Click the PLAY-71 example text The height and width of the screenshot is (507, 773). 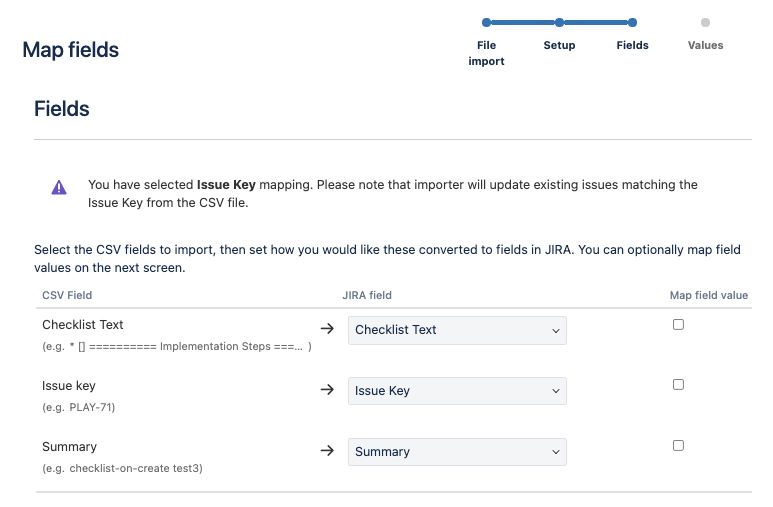(86, 407)
